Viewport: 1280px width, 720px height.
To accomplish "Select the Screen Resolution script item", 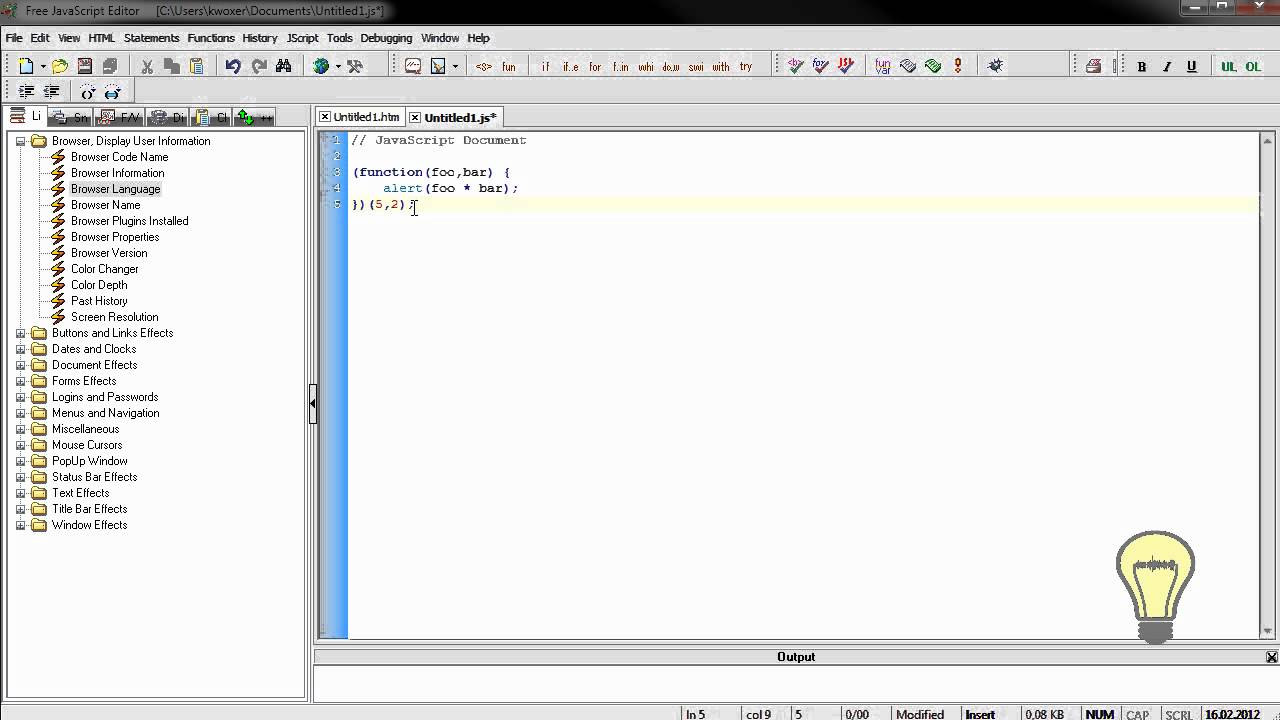I will tap(114, 317).
